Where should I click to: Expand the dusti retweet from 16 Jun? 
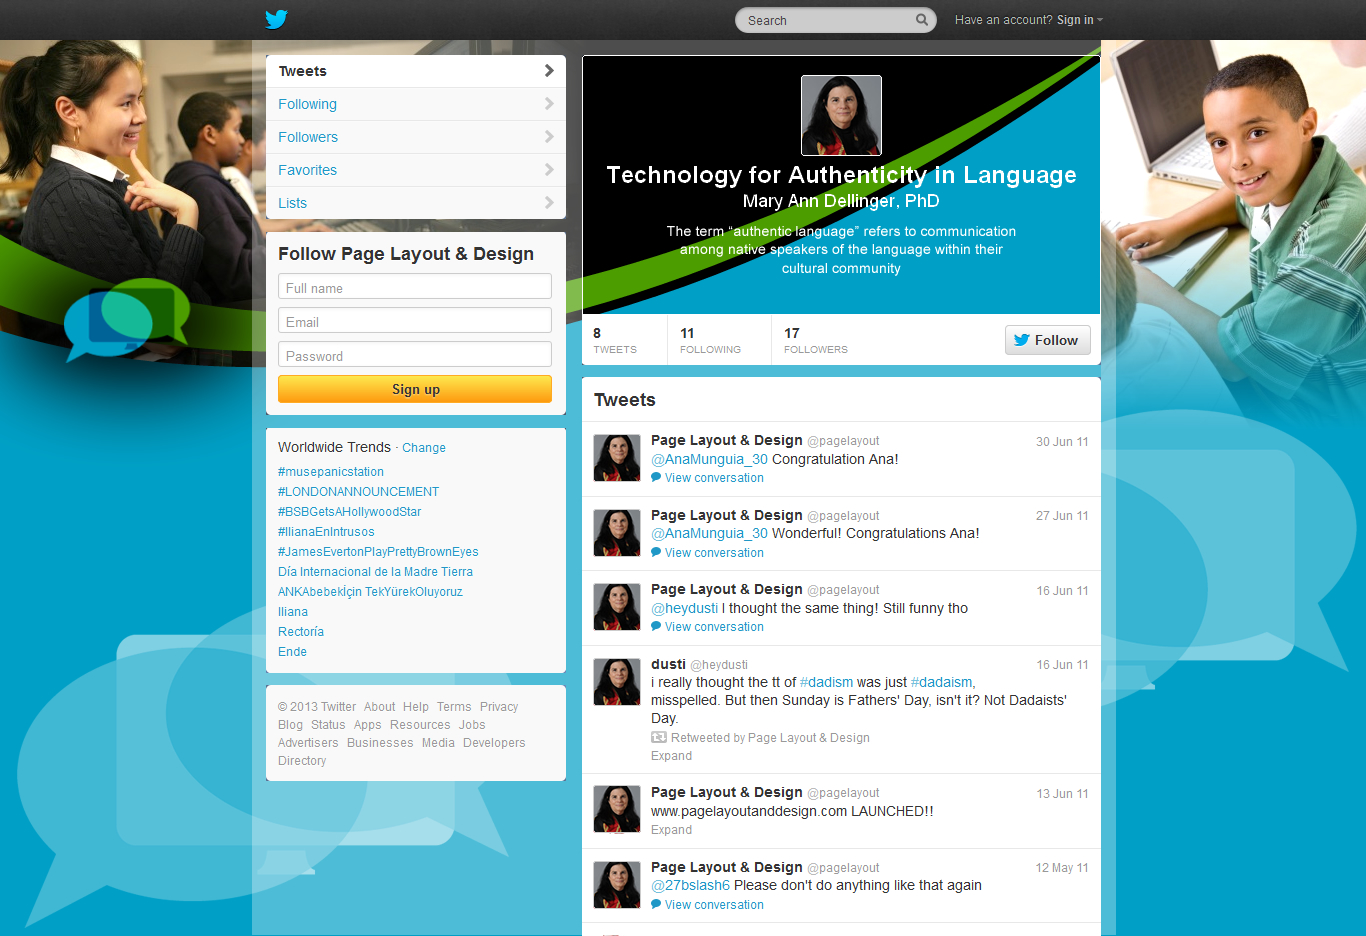point(671,756)
